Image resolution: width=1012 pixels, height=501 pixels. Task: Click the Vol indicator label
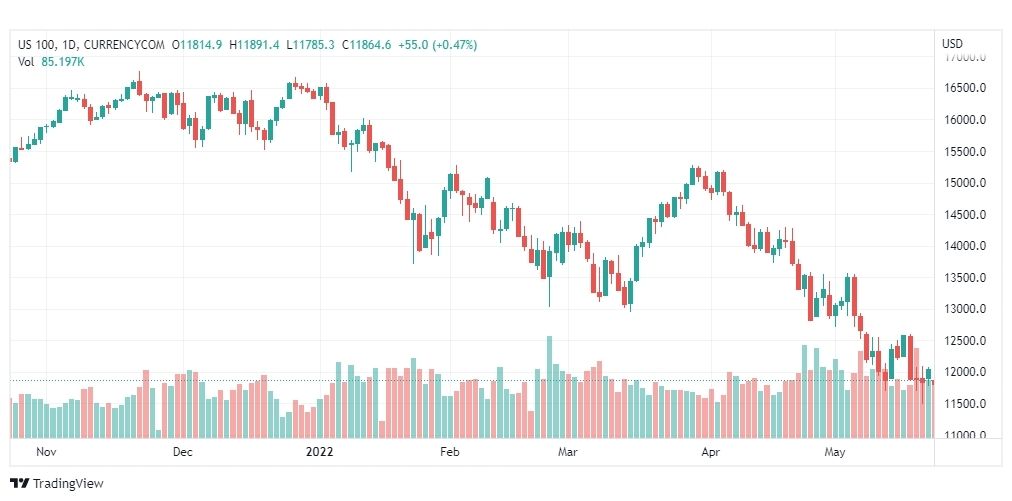pyautogui.click(x=26, y=62)
